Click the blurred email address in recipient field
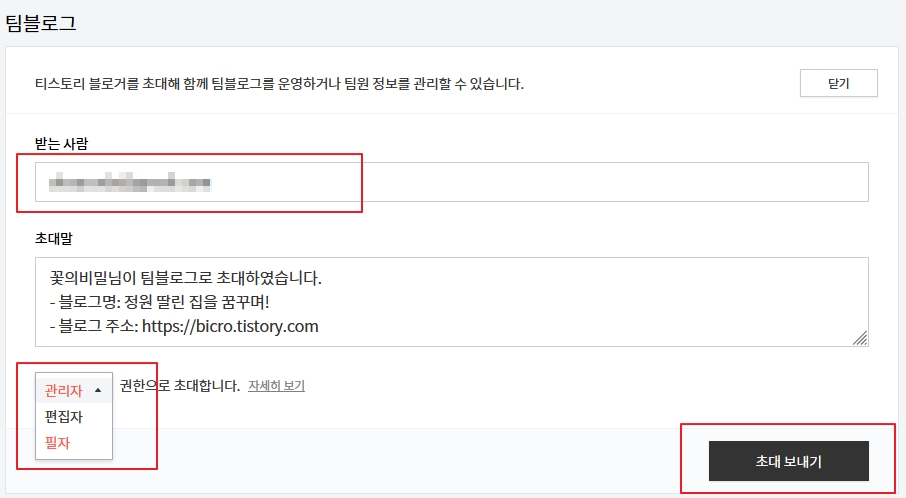This screenshot has width=906, height=498. tap(130, 183)
